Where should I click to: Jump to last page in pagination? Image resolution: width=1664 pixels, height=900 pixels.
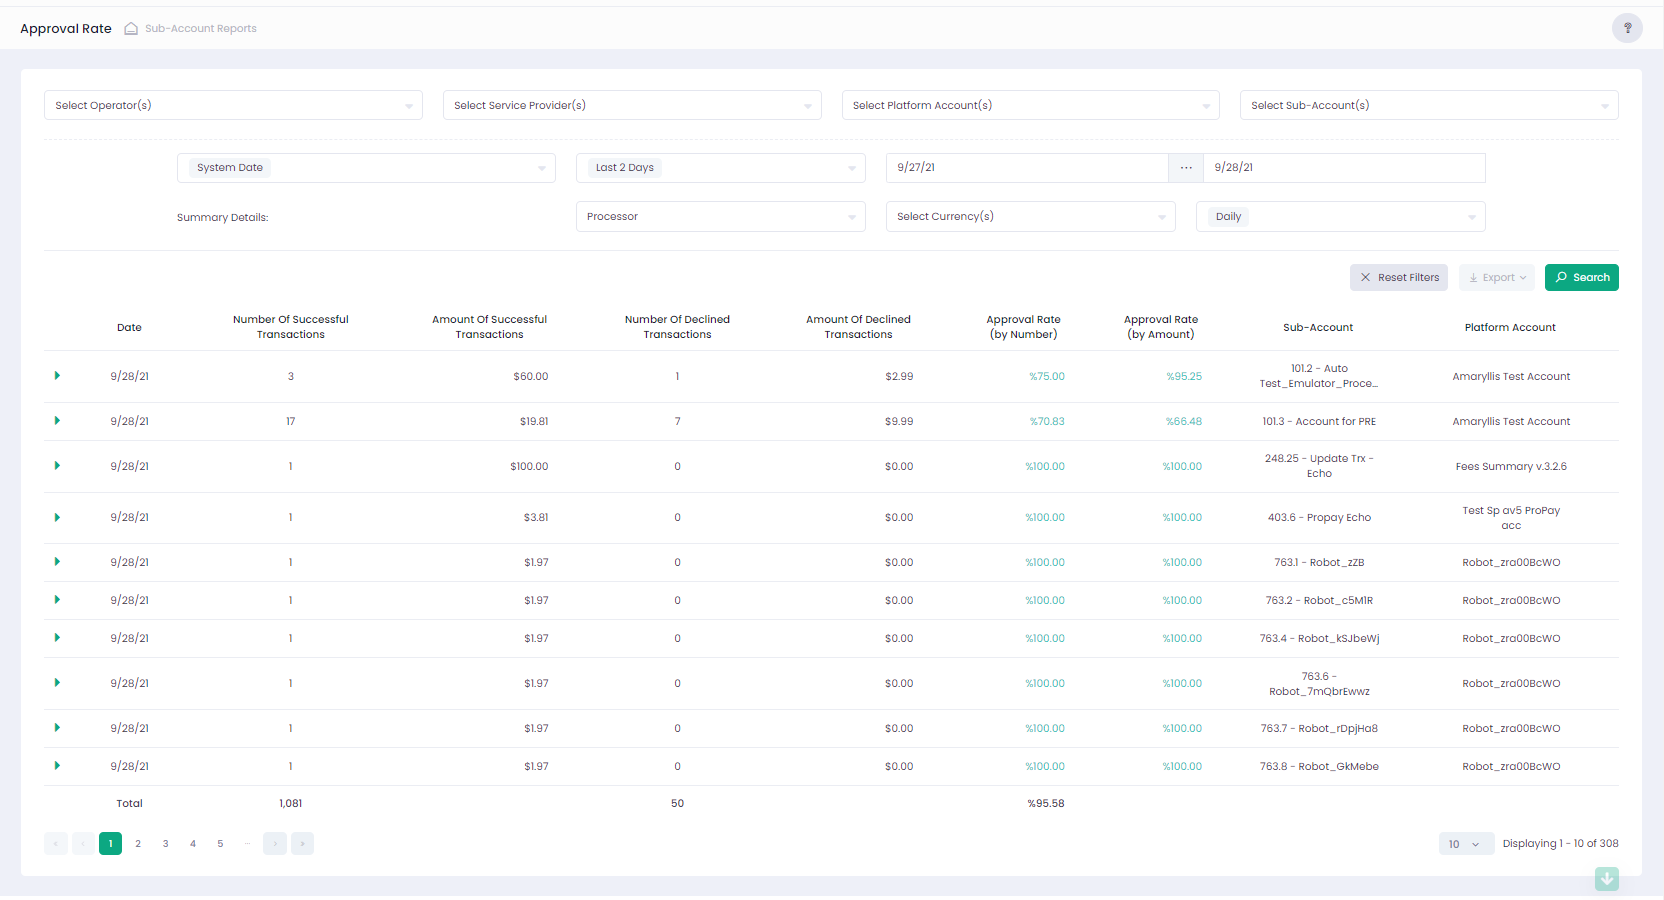(302, 844)
